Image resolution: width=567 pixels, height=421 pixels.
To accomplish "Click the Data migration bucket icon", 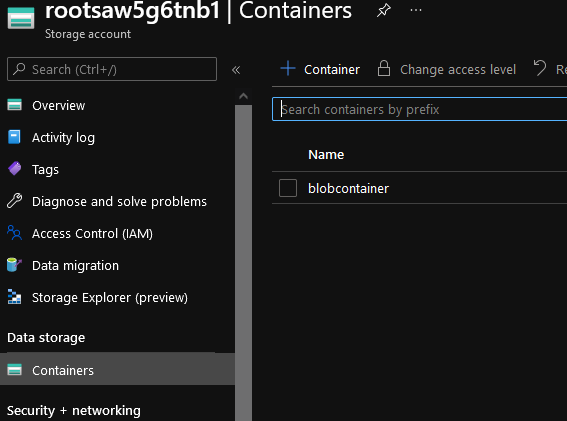I will pos(14,265).
